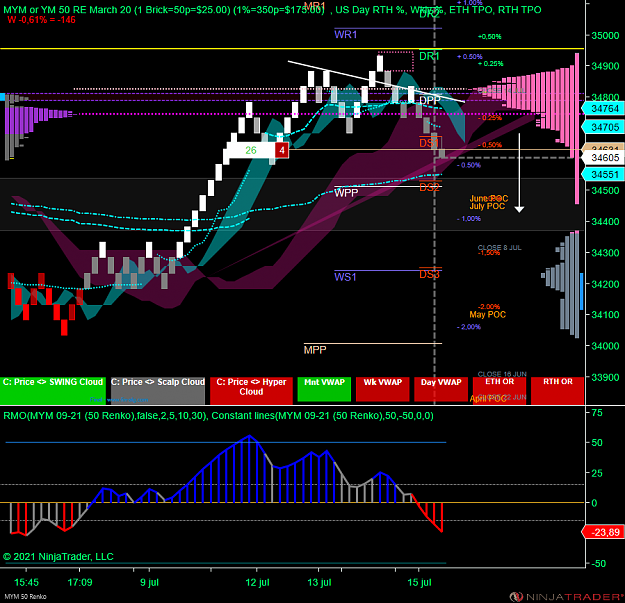Select the 'July POC' label
The image size is (625, 603).
pos(487,206)
